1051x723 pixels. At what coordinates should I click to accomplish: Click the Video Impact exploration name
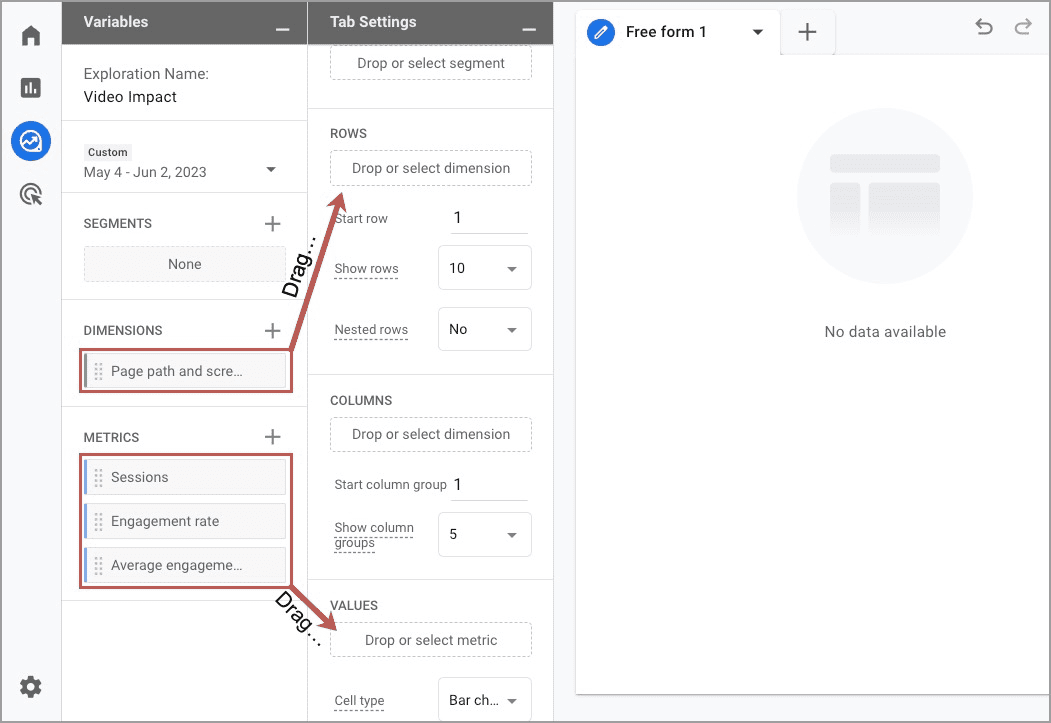(130, 97)
